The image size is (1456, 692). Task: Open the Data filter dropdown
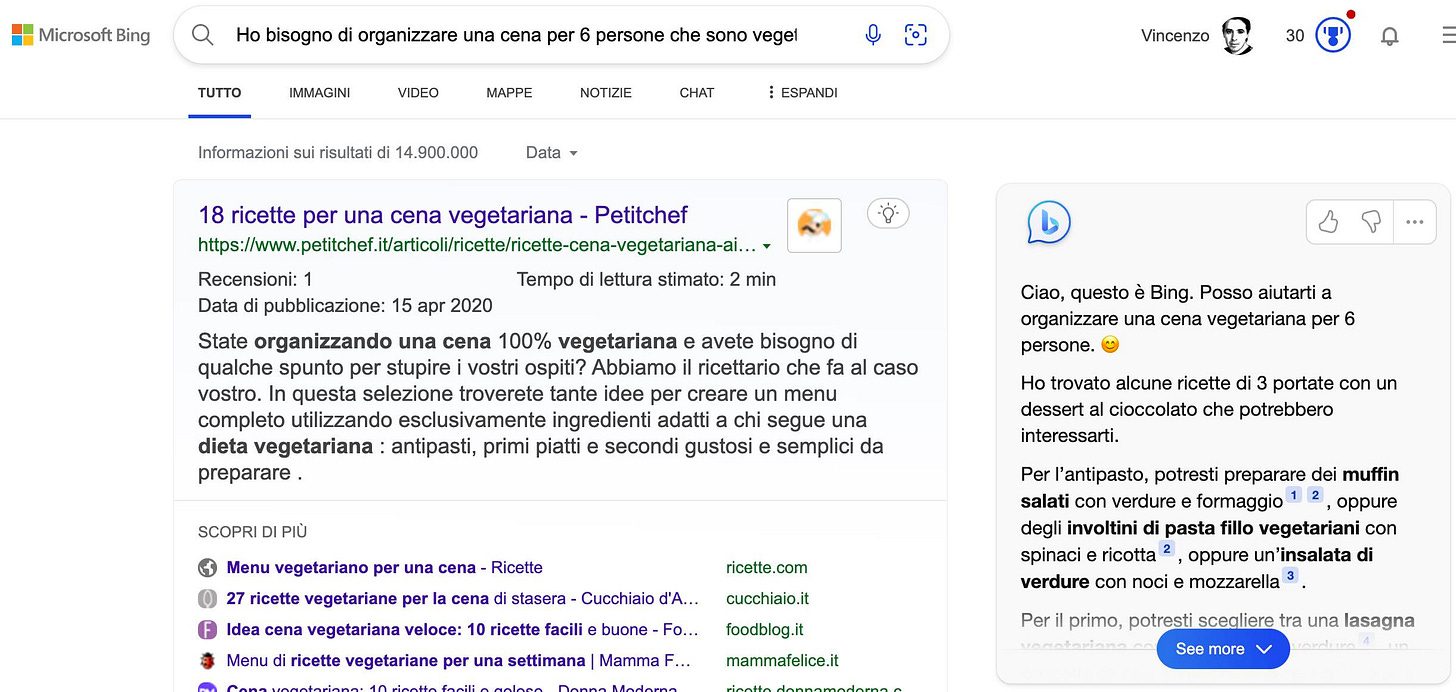coord(552,153)
